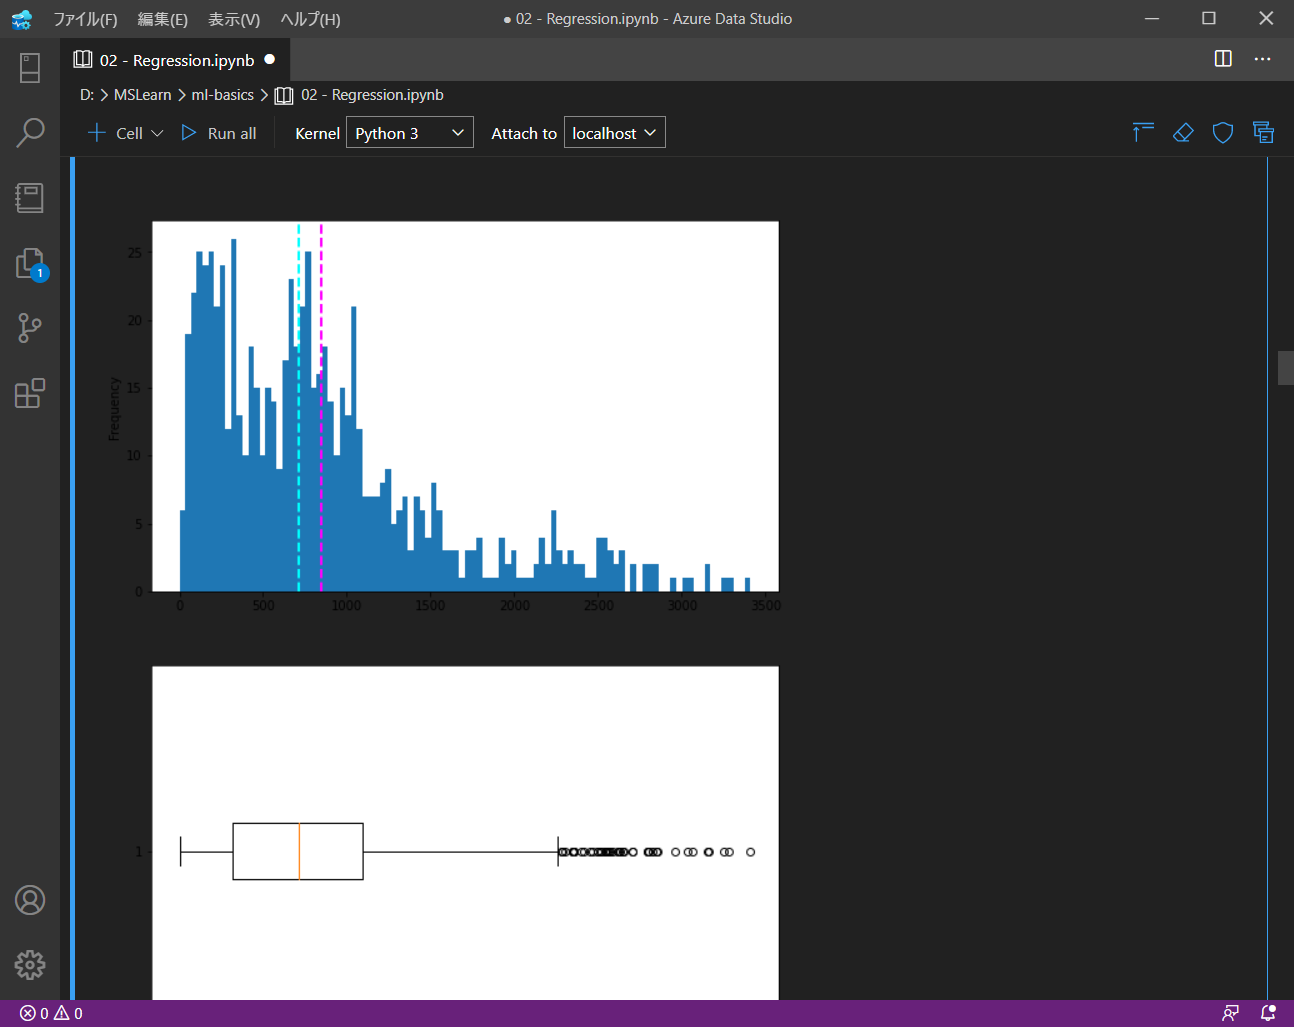Open the Source Control view
Viewport: 1294px width, 1027px height.
click(30, 328)
